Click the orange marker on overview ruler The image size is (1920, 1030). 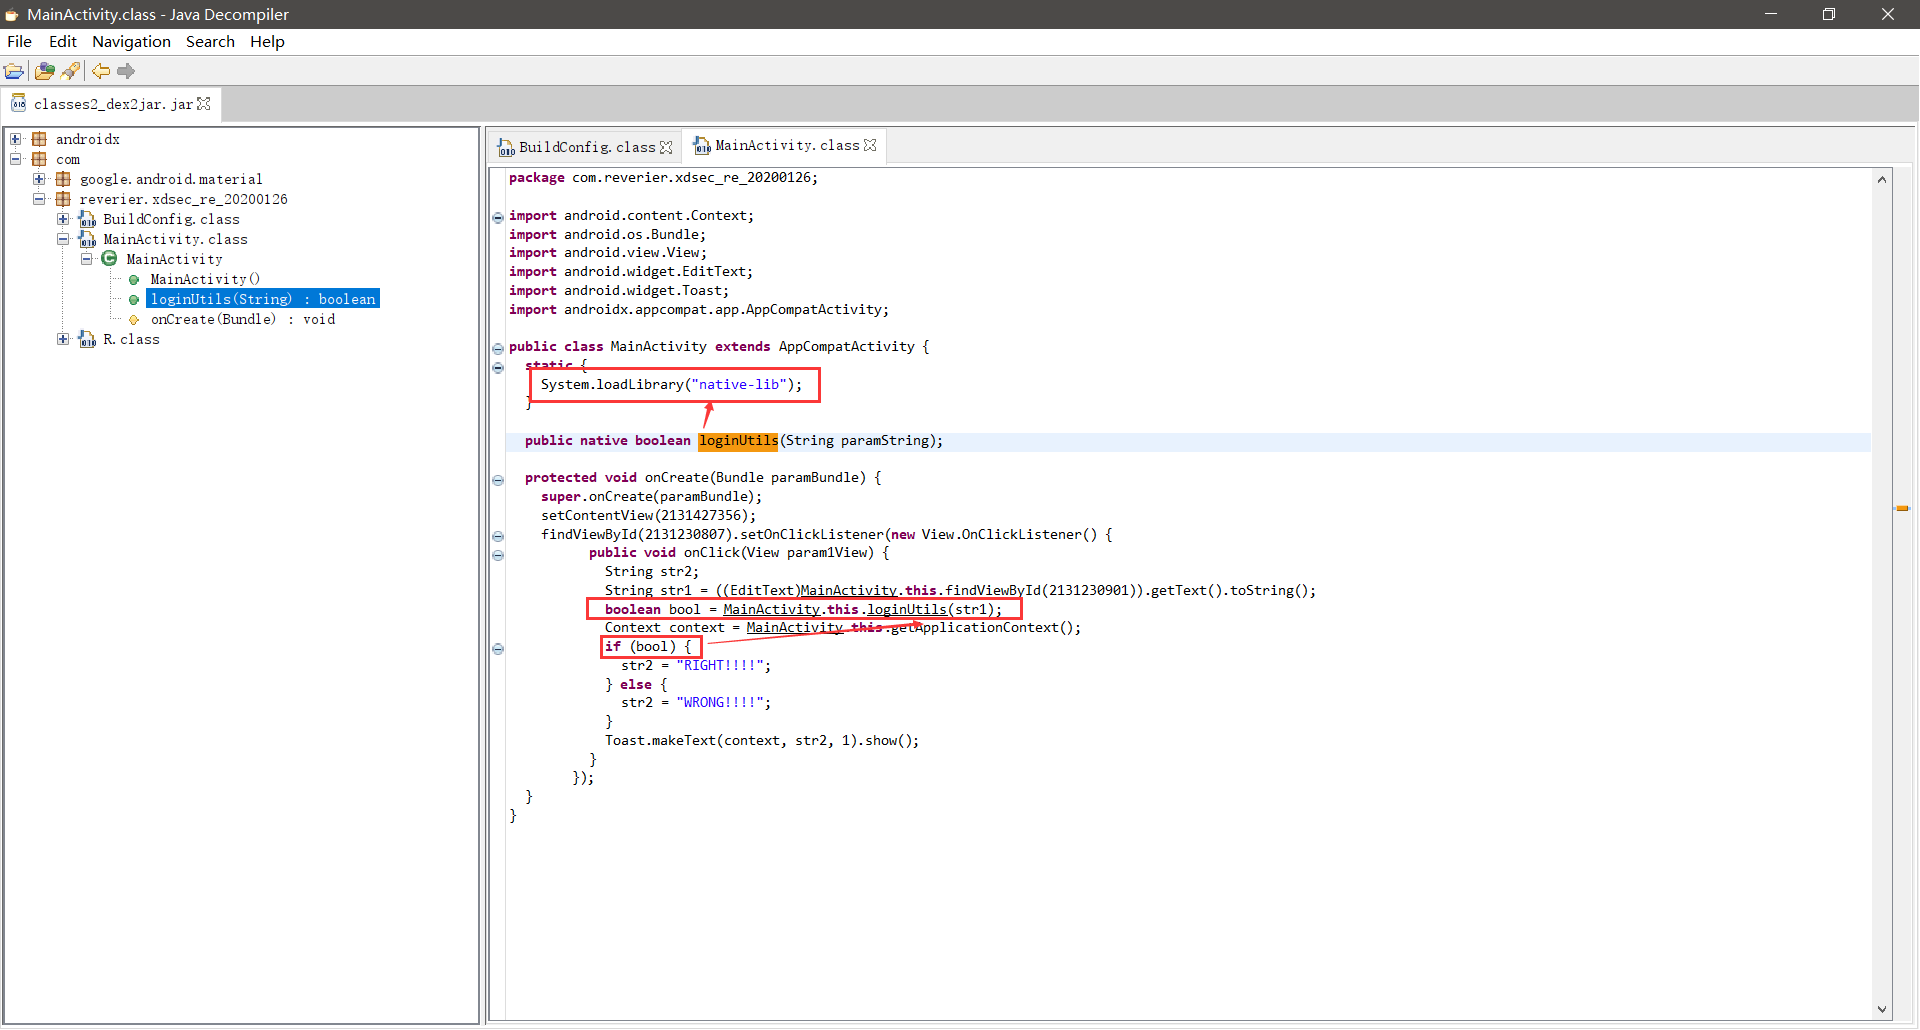point(1902,508)
